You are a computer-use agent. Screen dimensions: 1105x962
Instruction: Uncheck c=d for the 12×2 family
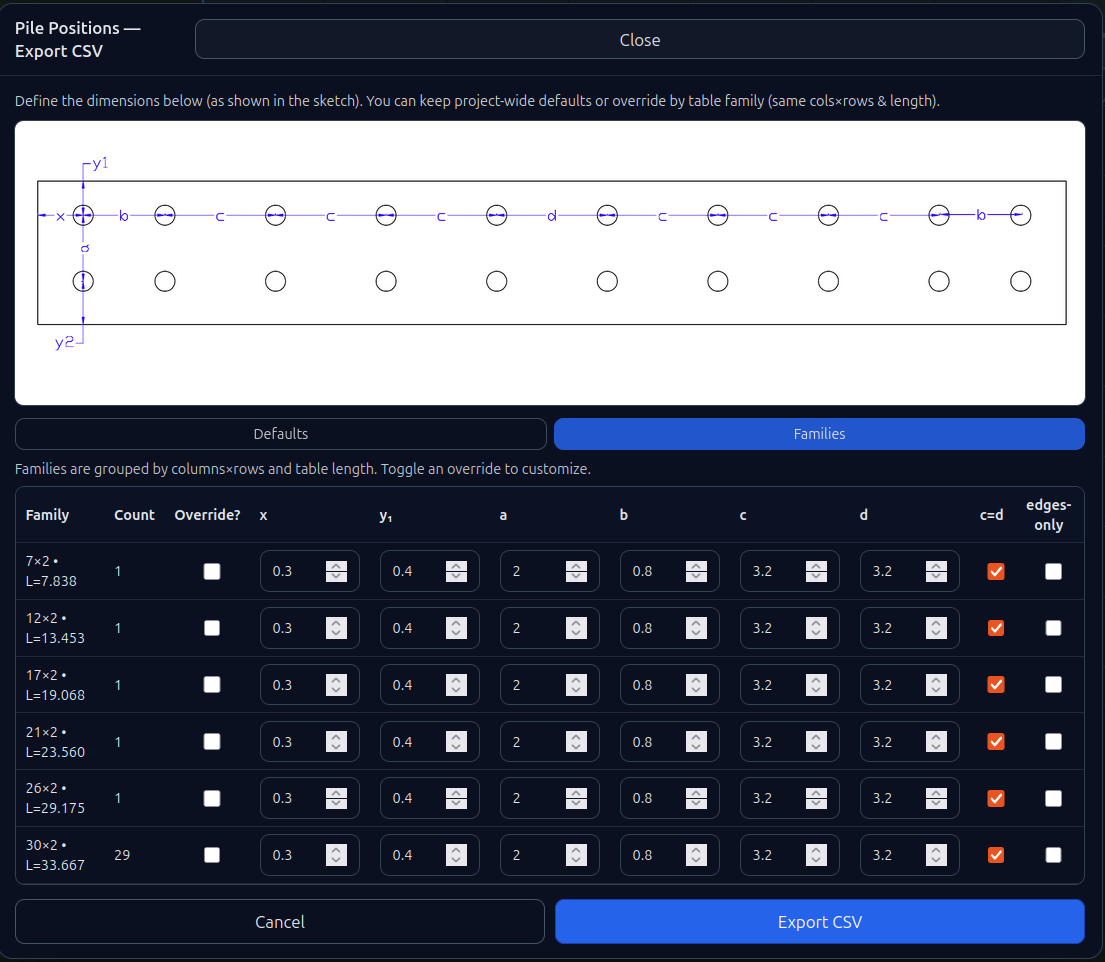point(996,628)
